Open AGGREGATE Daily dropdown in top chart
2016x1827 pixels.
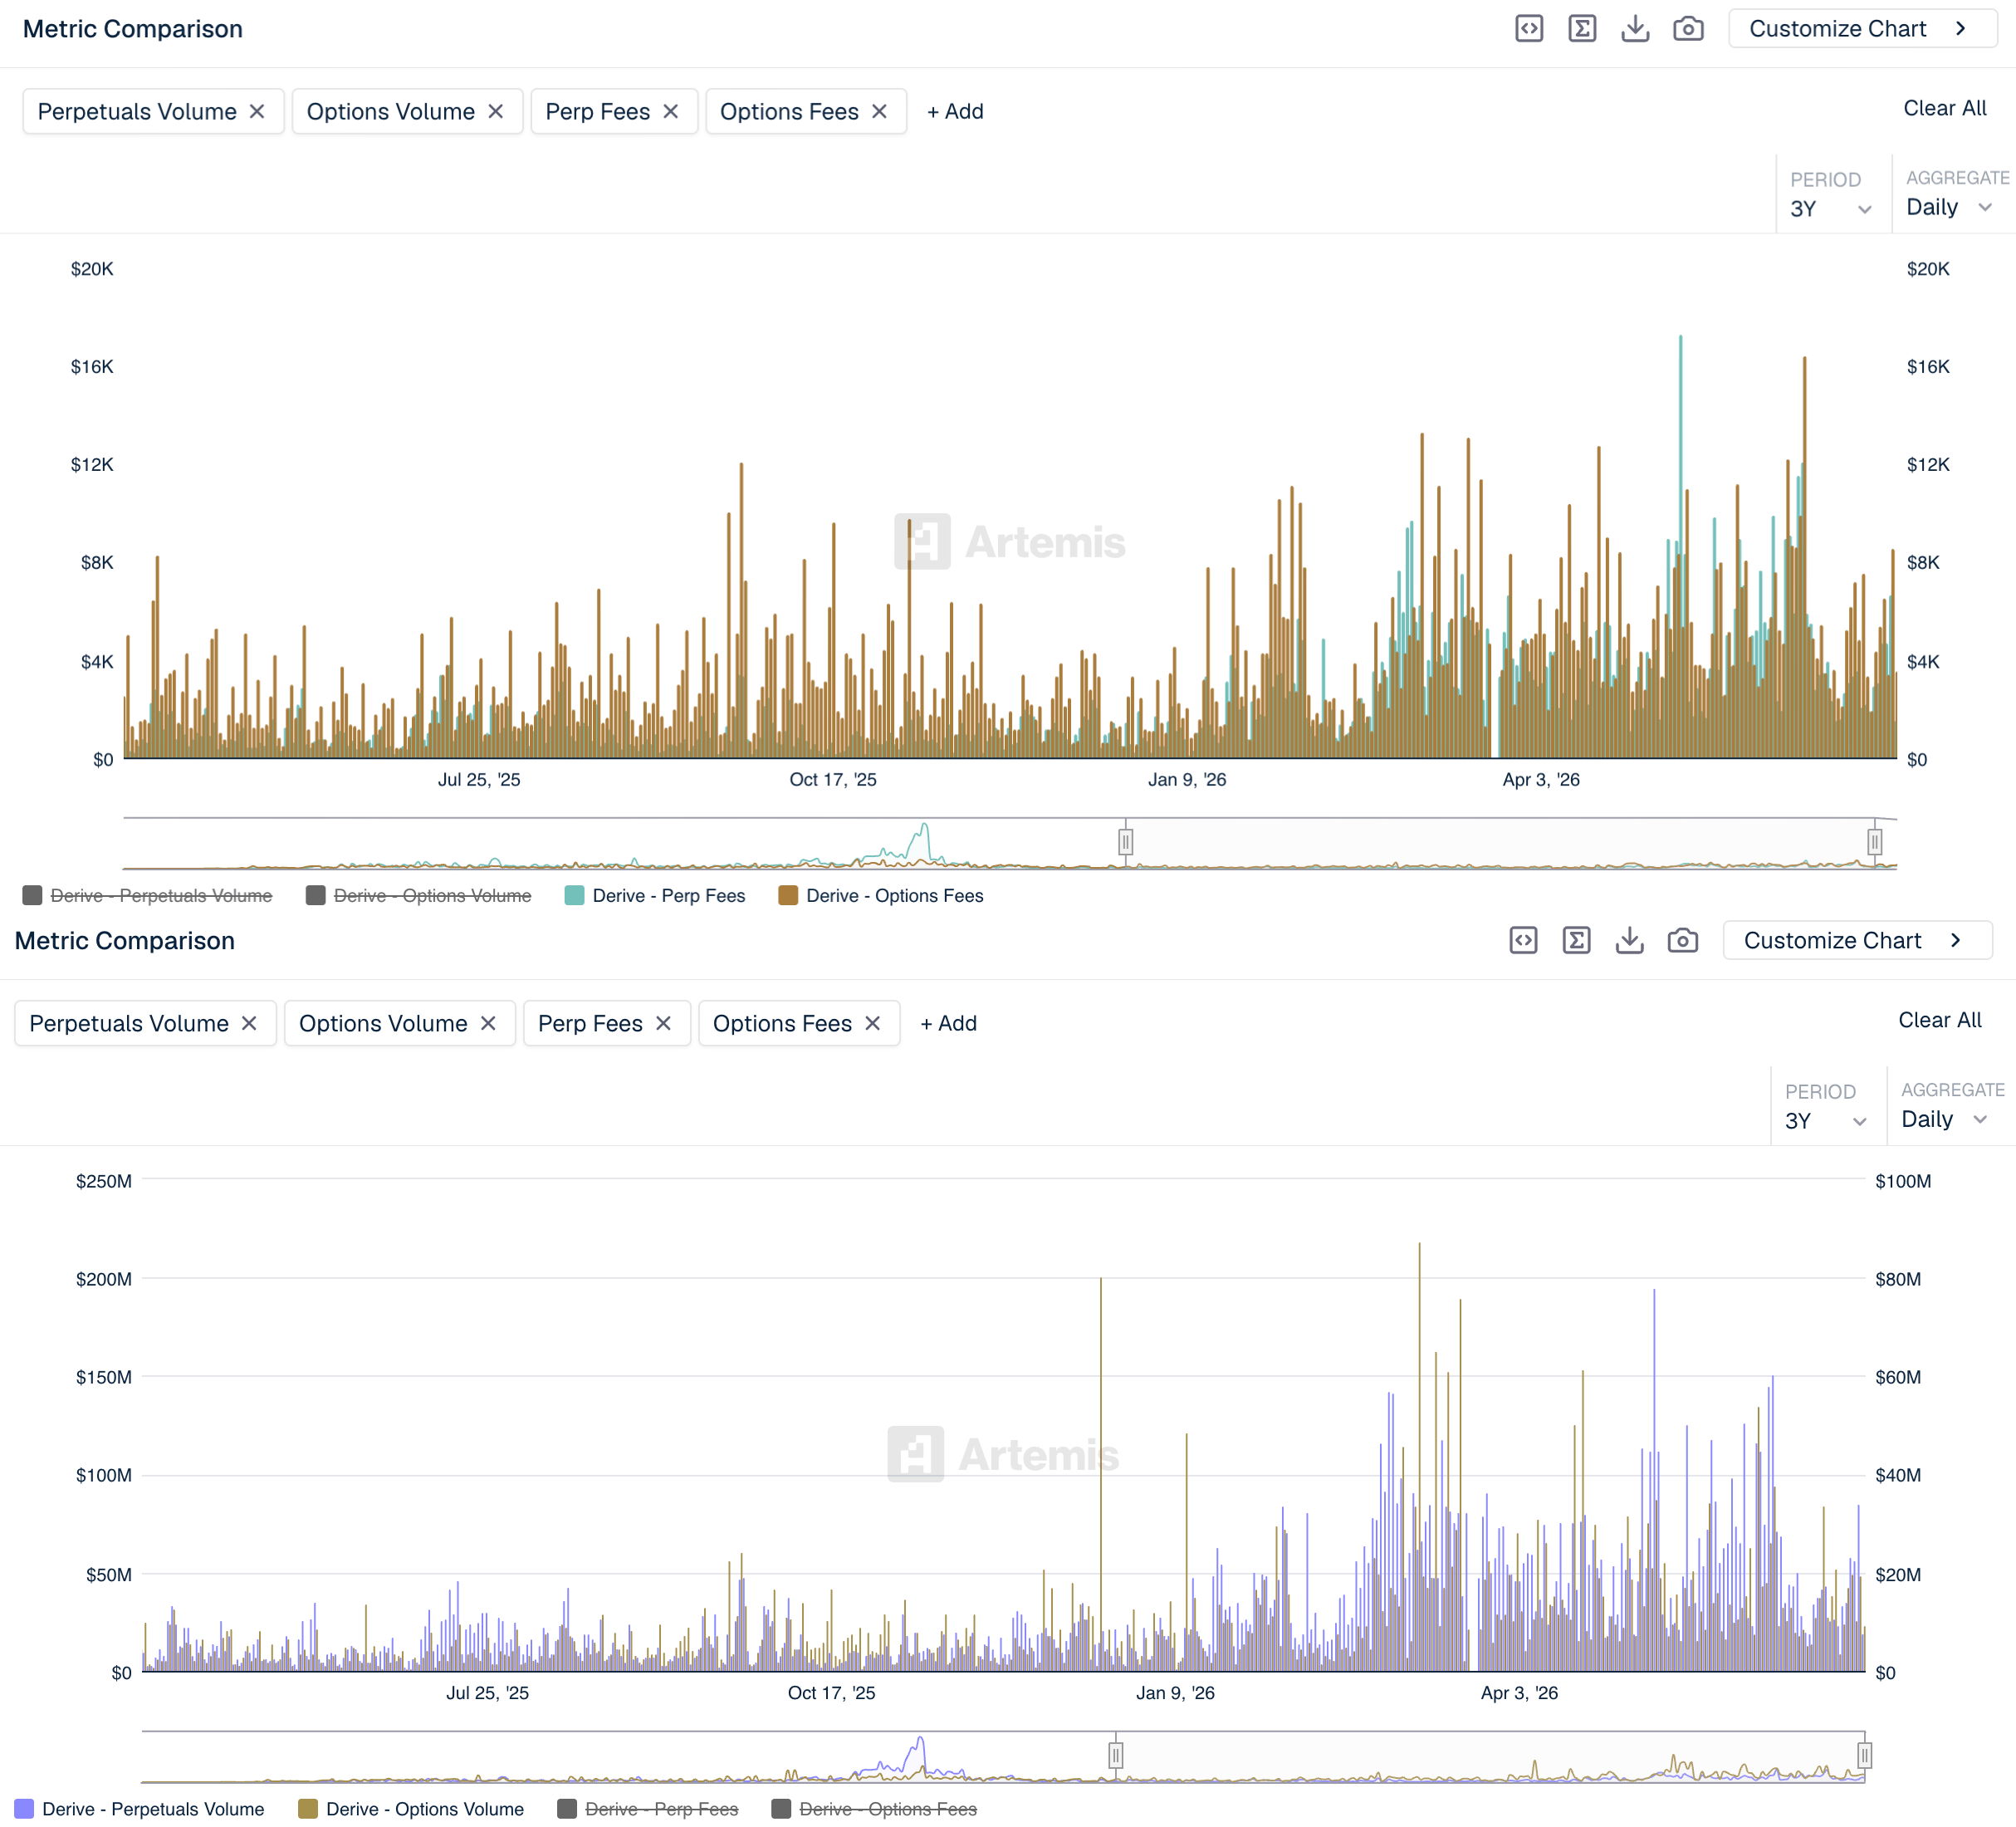(1950, 207)
